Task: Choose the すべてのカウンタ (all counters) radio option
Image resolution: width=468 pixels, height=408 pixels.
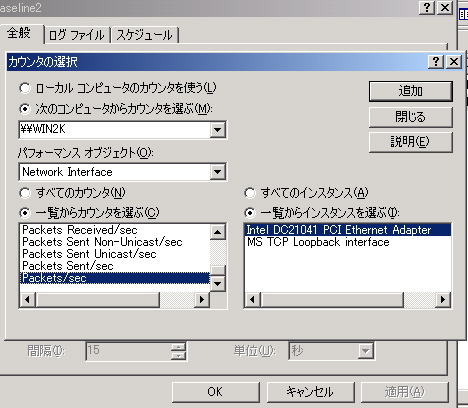Action: pyautogui.click(x=25, y=193)
